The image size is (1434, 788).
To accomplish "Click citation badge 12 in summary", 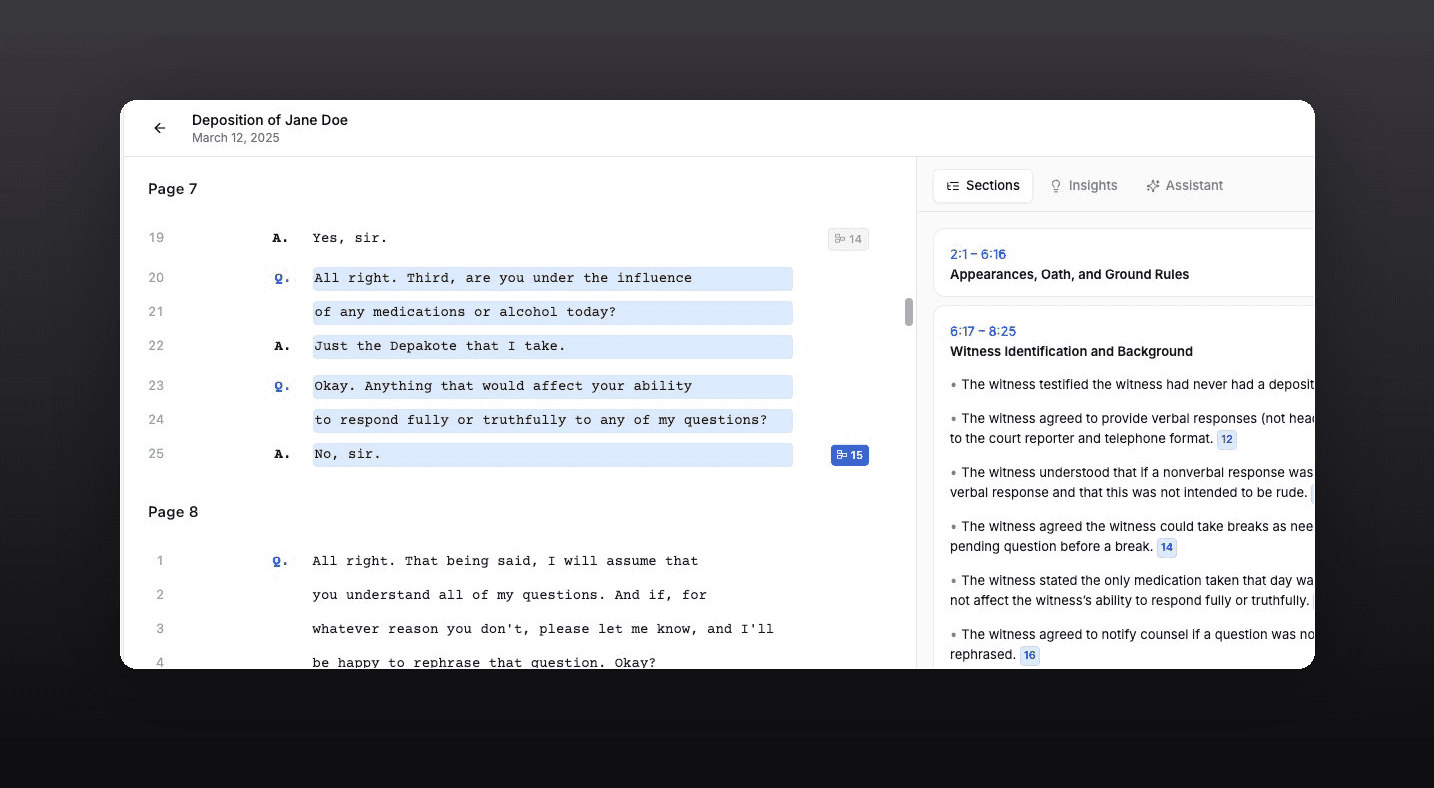I will click(1226, 439).
